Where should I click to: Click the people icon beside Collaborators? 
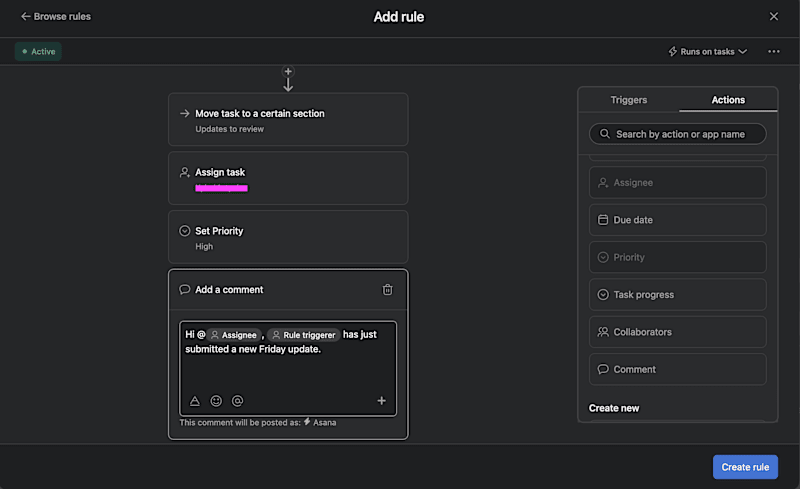coord(603,332)
